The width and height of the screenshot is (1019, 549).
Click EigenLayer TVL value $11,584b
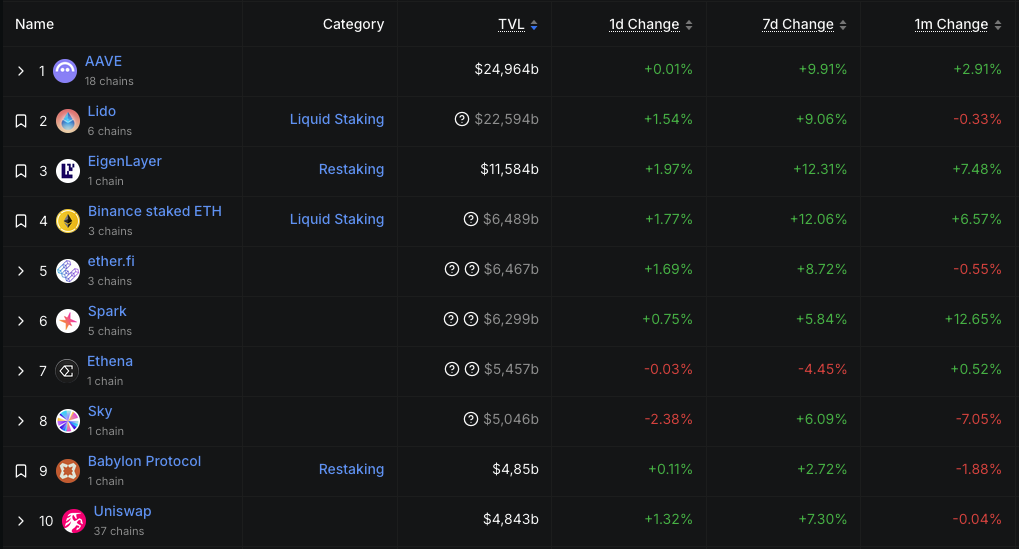coord(510,169)
